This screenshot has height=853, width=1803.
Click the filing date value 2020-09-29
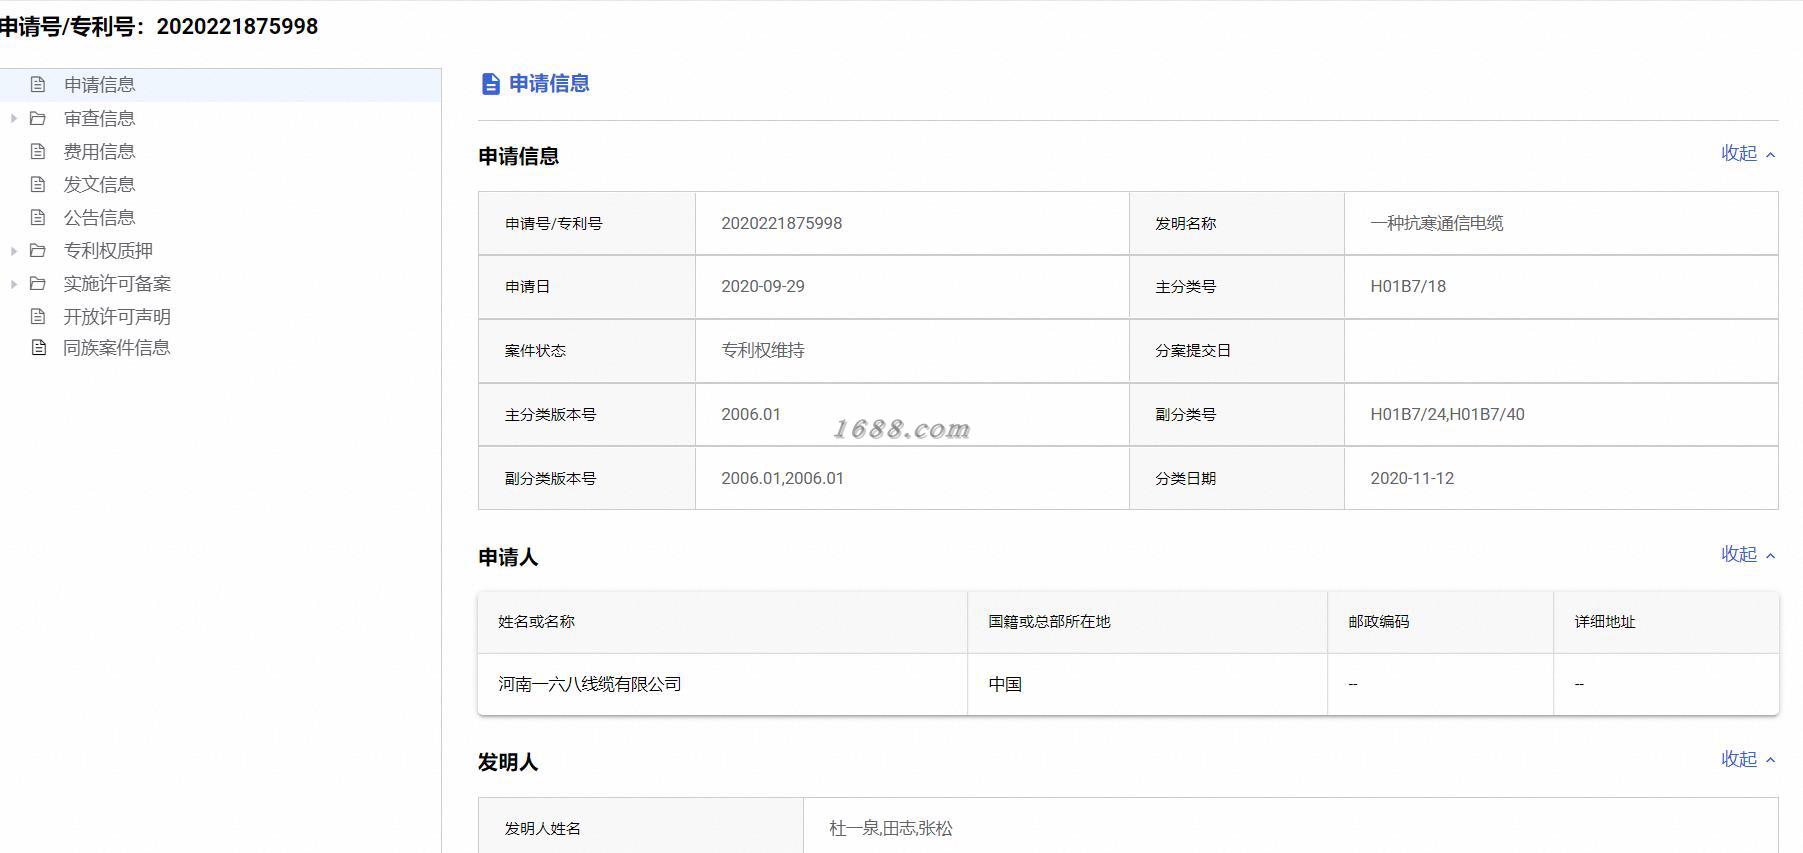pos(763,286)
